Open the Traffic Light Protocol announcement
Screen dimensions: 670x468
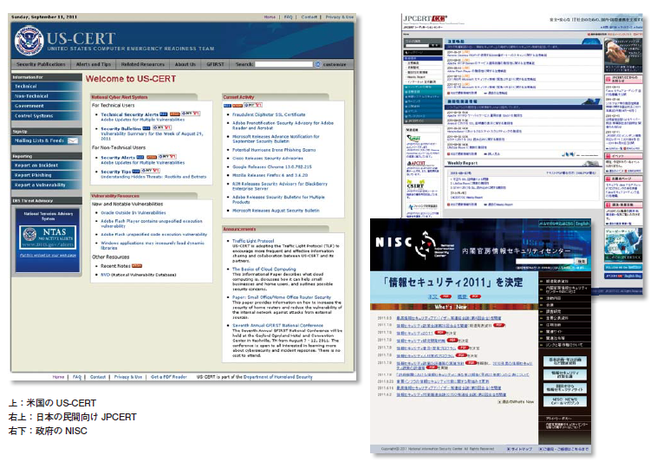pyautogui.click(x=253, y=240)
